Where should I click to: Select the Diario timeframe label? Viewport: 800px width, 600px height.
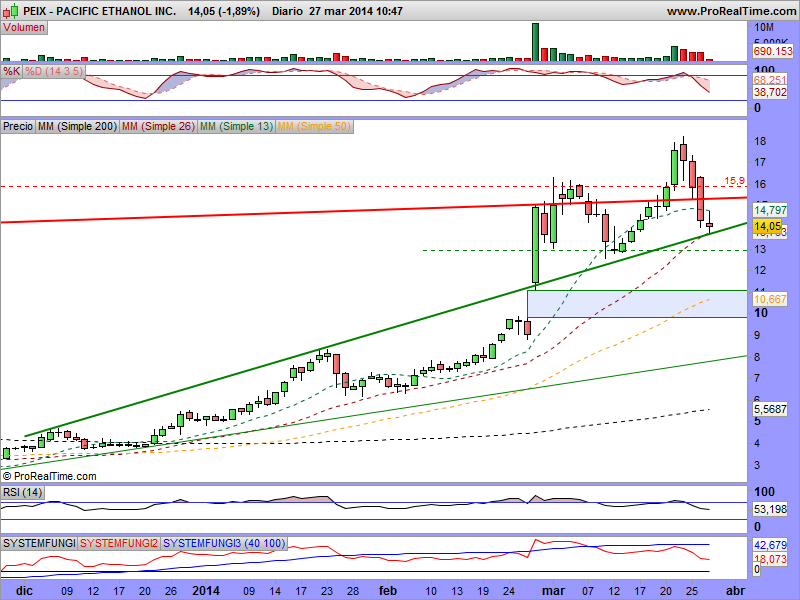click(287, 11)
